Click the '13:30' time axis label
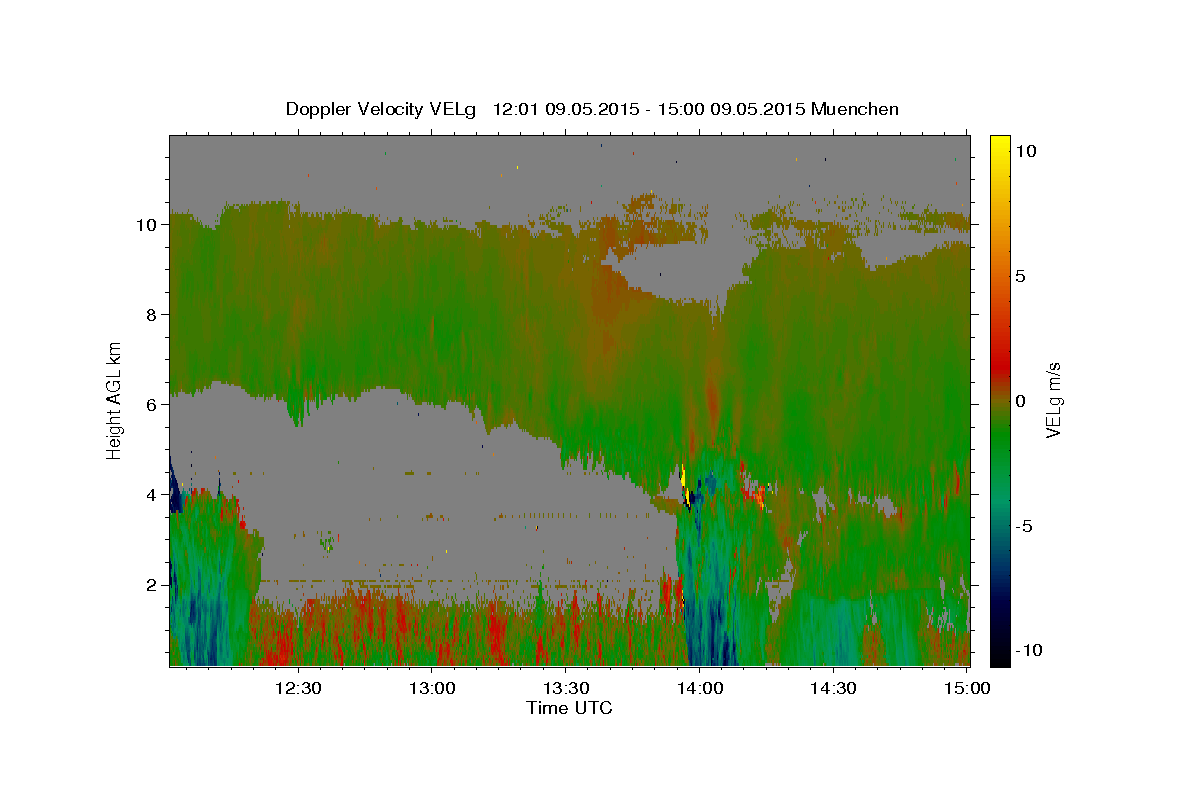The width and height of the screenshot is (1200, 800). [x=565, y=688]
